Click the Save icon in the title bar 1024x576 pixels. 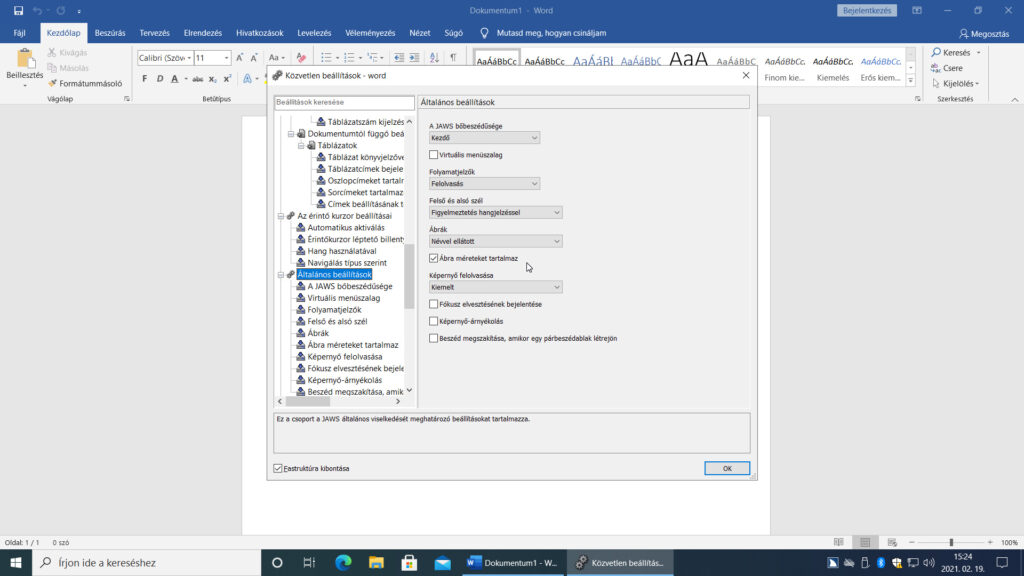tap(18, 10)
